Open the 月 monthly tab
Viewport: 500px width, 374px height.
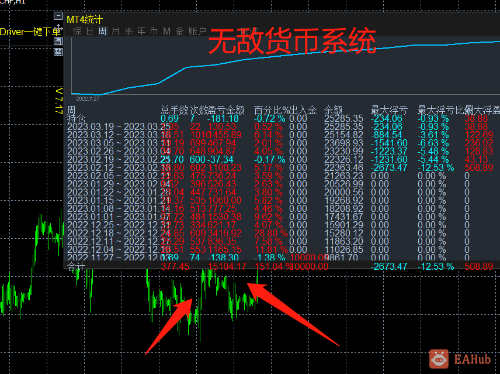coord(115,31)
